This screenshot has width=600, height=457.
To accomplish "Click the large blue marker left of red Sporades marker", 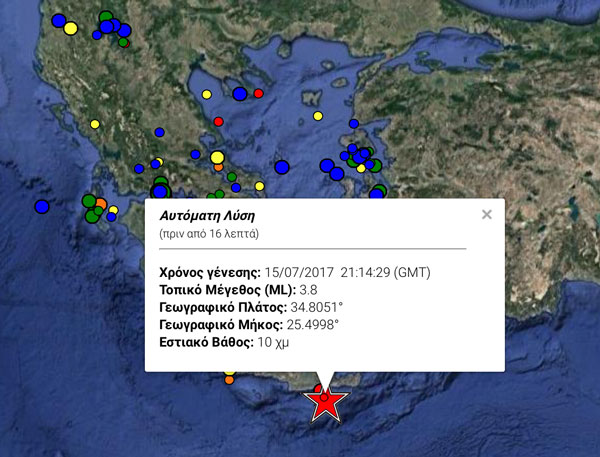I will pos(240,94).
